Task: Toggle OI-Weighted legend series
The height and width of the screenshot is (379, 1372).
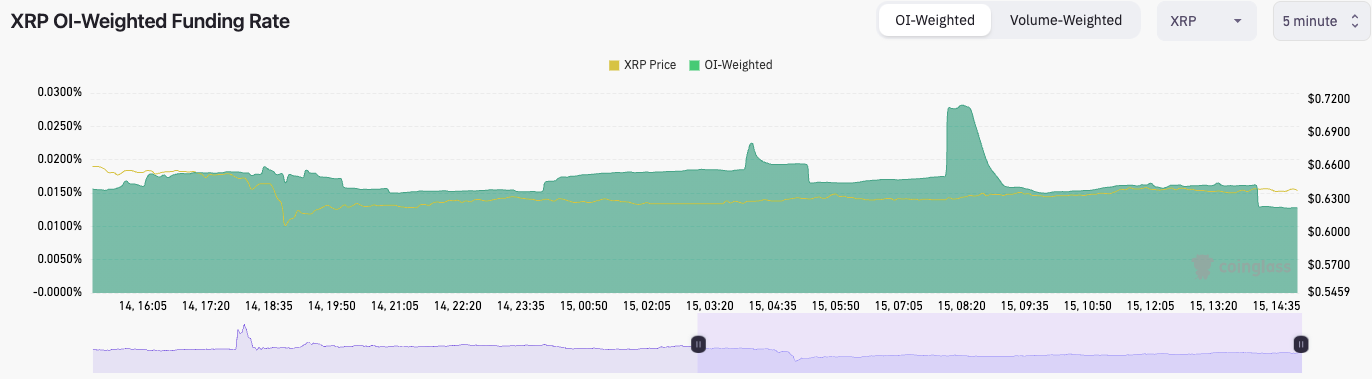Action: click(731, 65)
